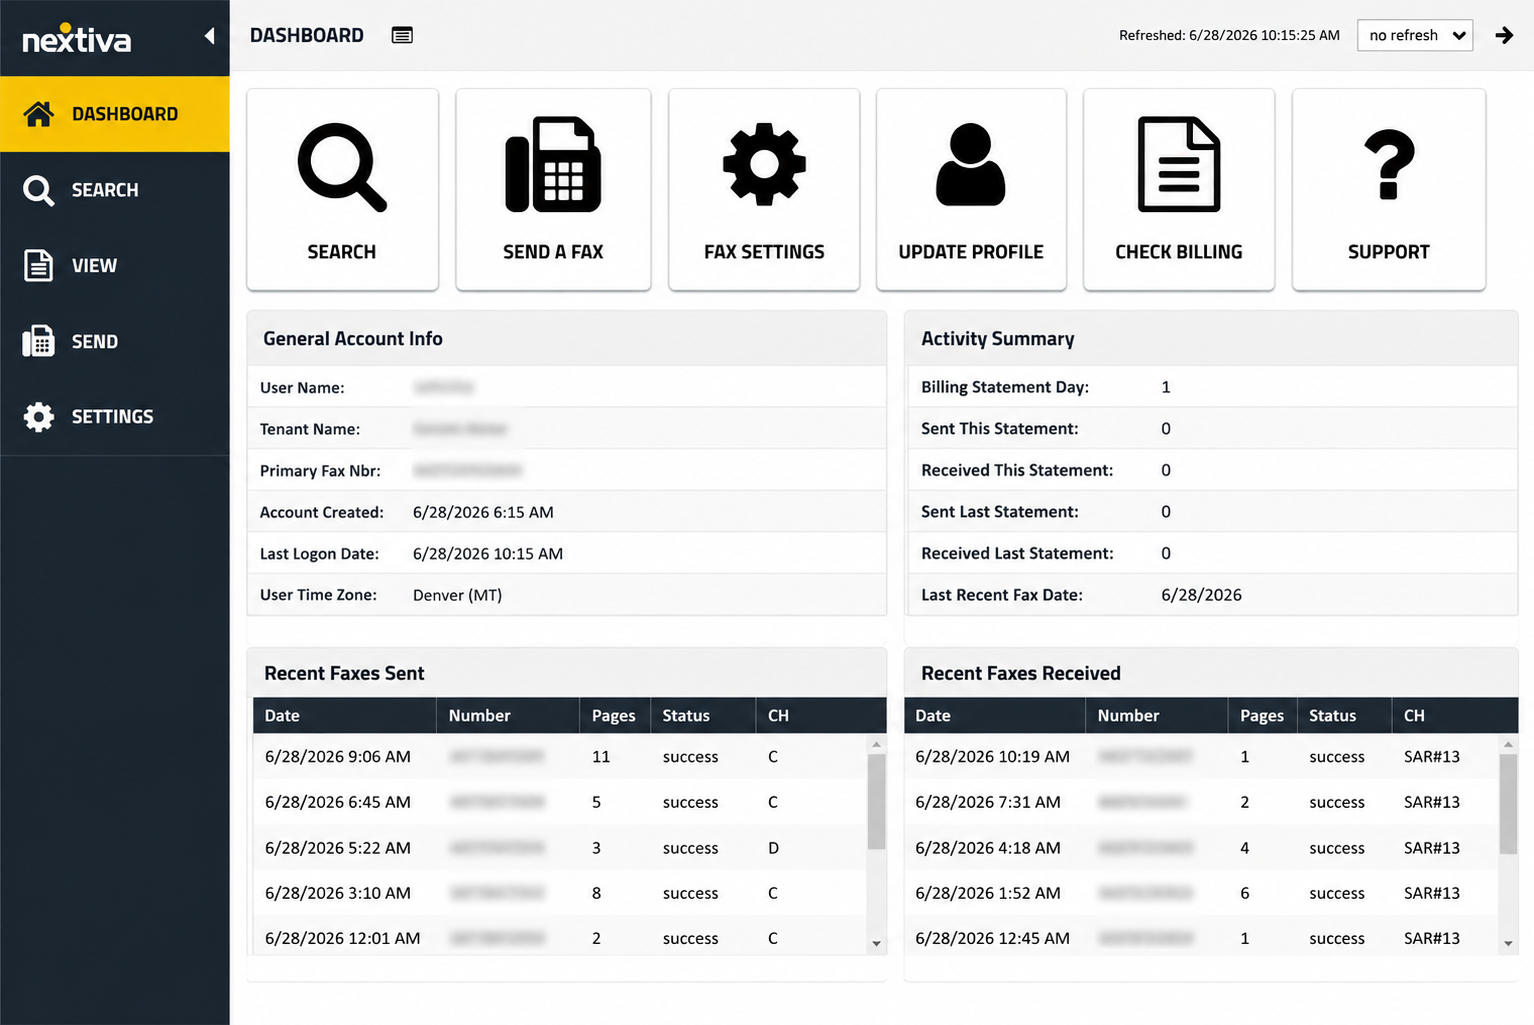Open Settings from the sidebar menu

pyautogui.click(x=115, y=416)
